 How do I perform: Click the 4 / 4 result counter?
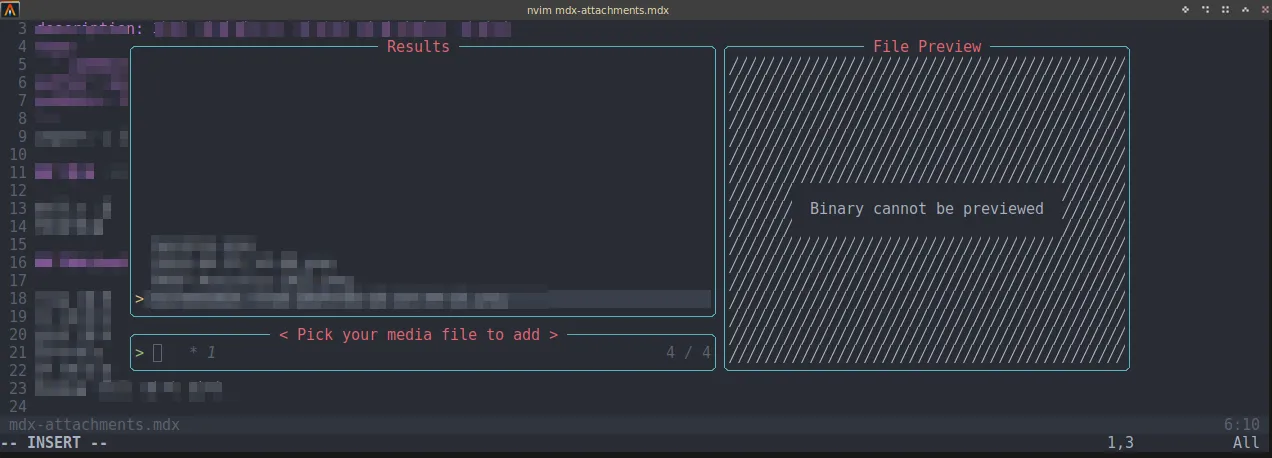688,352
